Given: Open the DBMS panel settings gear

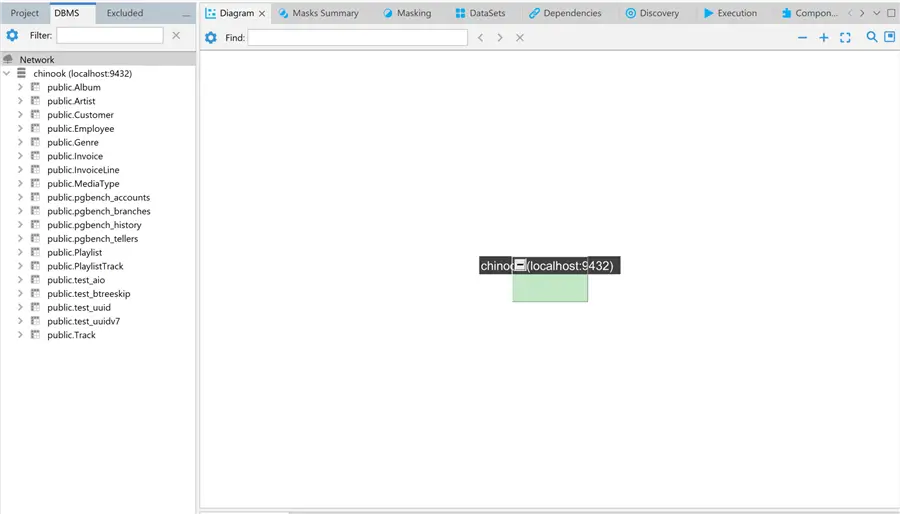Looking at the screenshot, I should point(12,36).
